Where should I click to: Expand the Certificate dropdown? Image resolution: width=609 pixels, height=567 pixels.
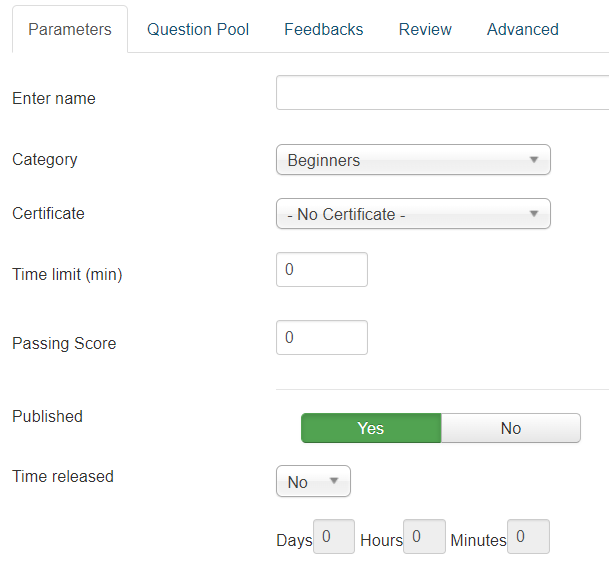tap(412, 214)
